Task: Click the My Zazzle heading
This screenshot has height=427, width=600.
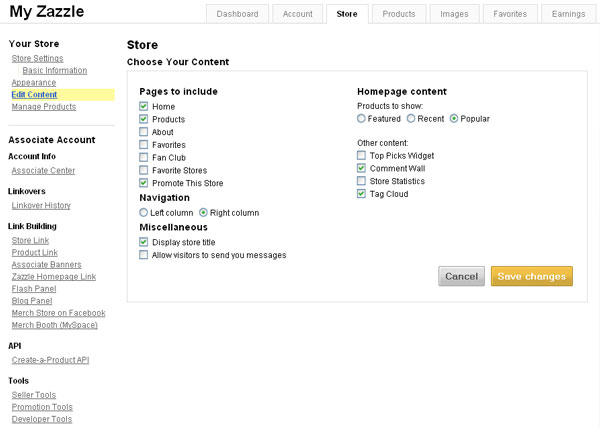Action: pos(46,11)
